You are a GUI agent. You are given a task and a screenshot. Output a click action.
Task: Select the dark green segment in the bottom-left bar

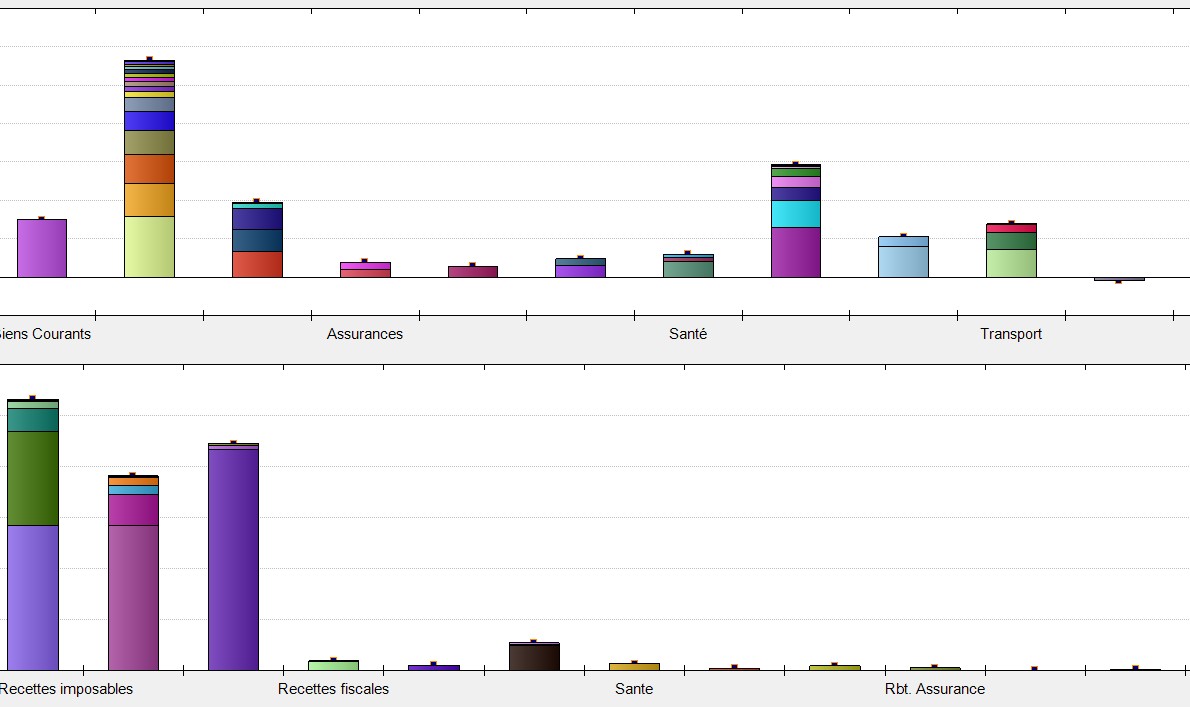tap(33, 478)
